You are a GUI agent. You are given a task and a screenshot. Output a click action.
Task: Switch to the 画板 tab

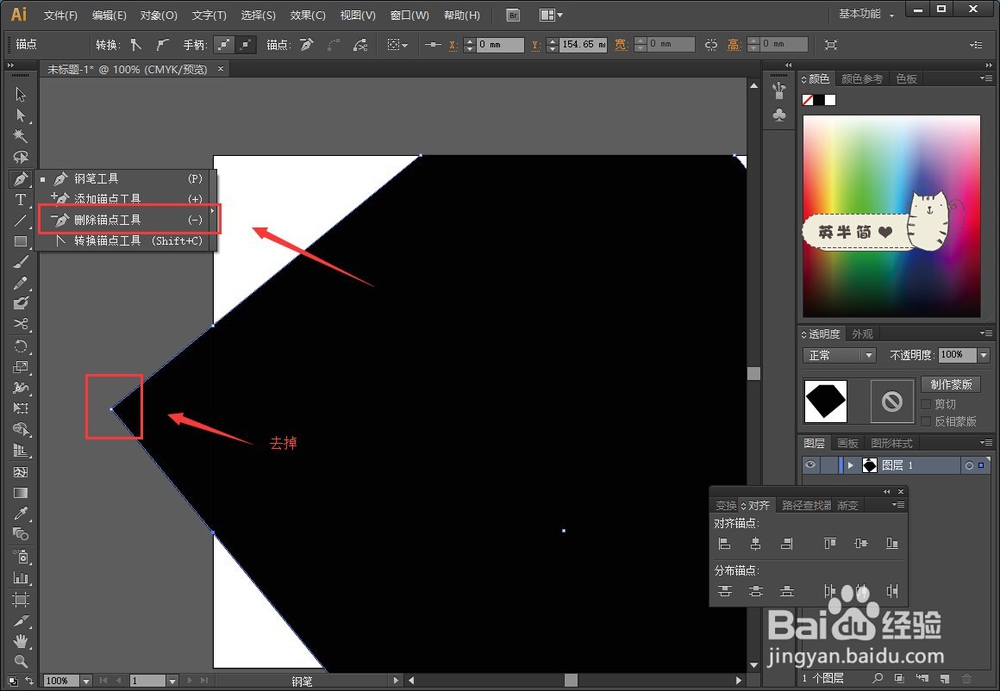pos(848,443)
